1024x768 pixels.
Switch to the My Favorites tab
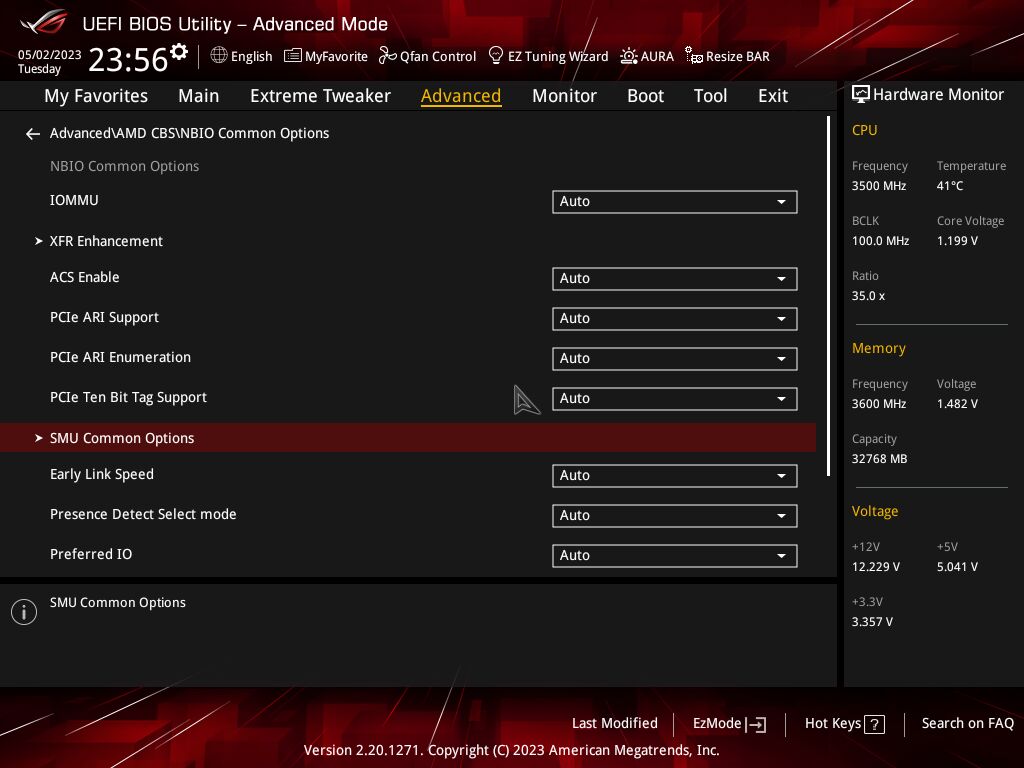(x=96, y=96)
